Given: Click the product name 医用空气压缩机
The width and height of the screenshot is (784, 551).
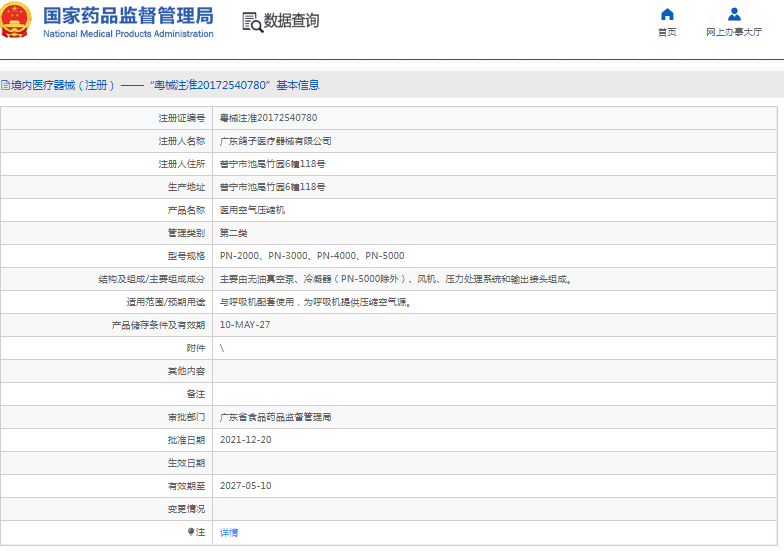Looking at the screenshot, I should tap(252, 210).
